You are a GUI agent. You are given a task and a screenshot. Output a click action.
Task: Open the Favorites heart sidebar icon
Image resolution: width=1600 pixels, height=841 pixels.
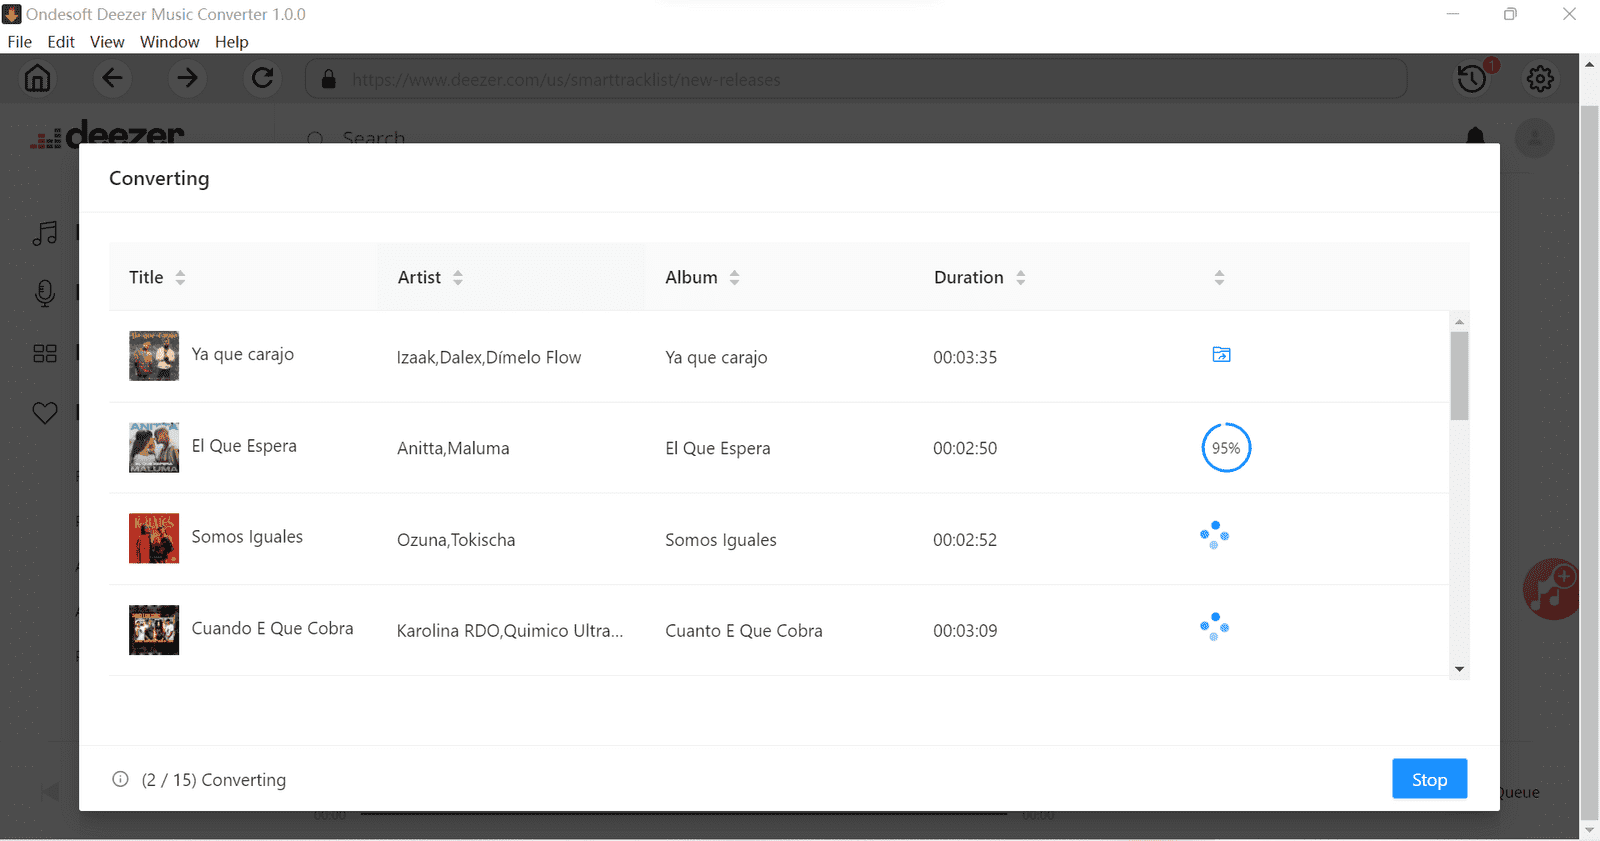(45, 412)
